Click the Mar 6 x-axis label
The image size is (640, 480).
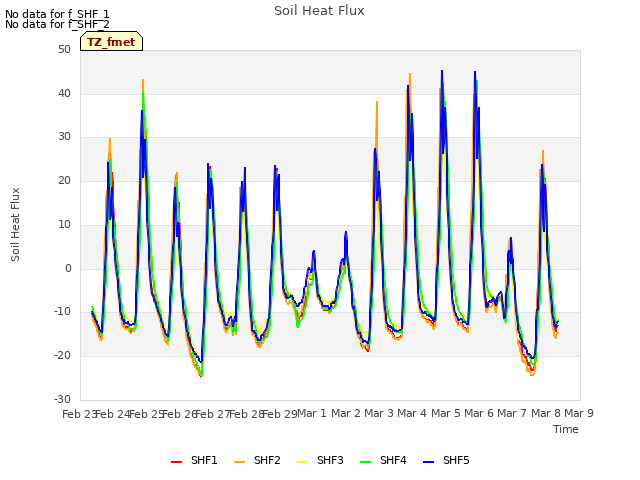click(x=479, y=413)
